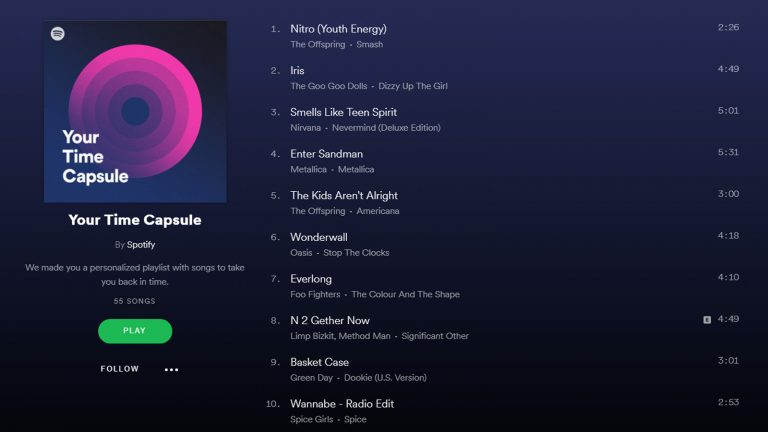768x432 pixels.
Task: Follow the Your Time Capsule playlist
Action: point(120,369)
